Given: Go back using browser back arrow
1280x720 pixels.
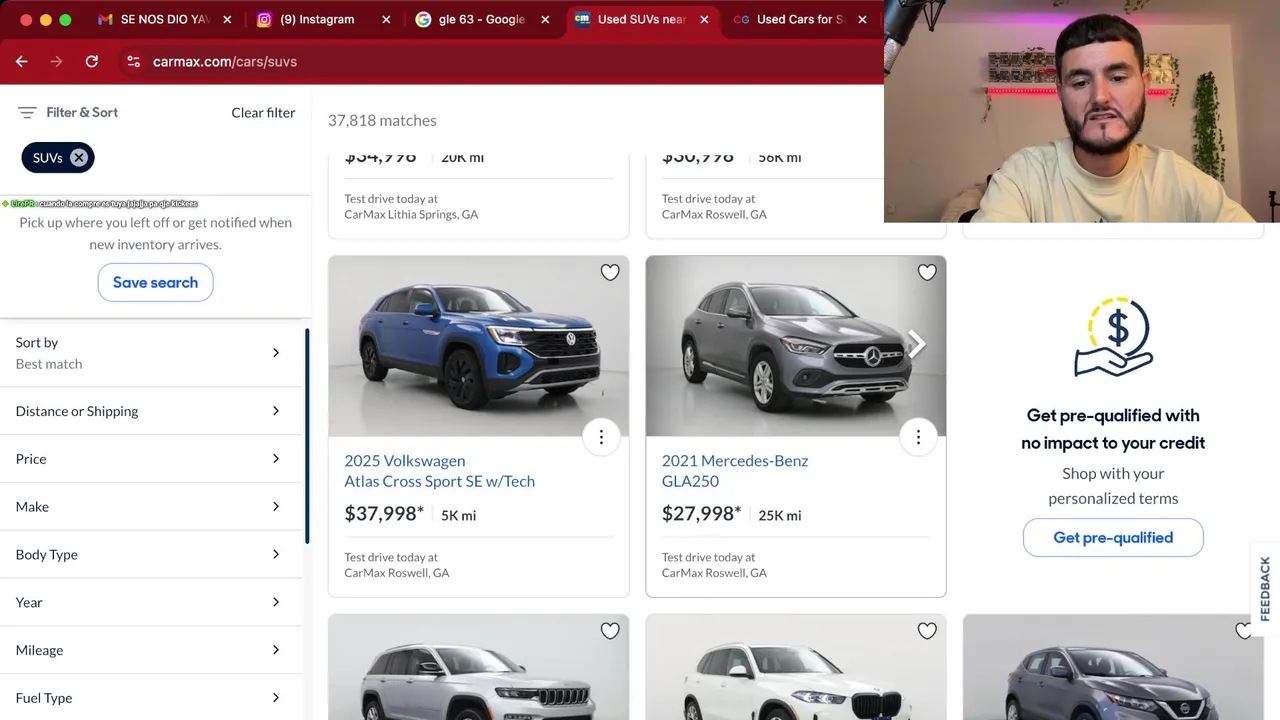Looking at the screenshot, I should point(22,61).
